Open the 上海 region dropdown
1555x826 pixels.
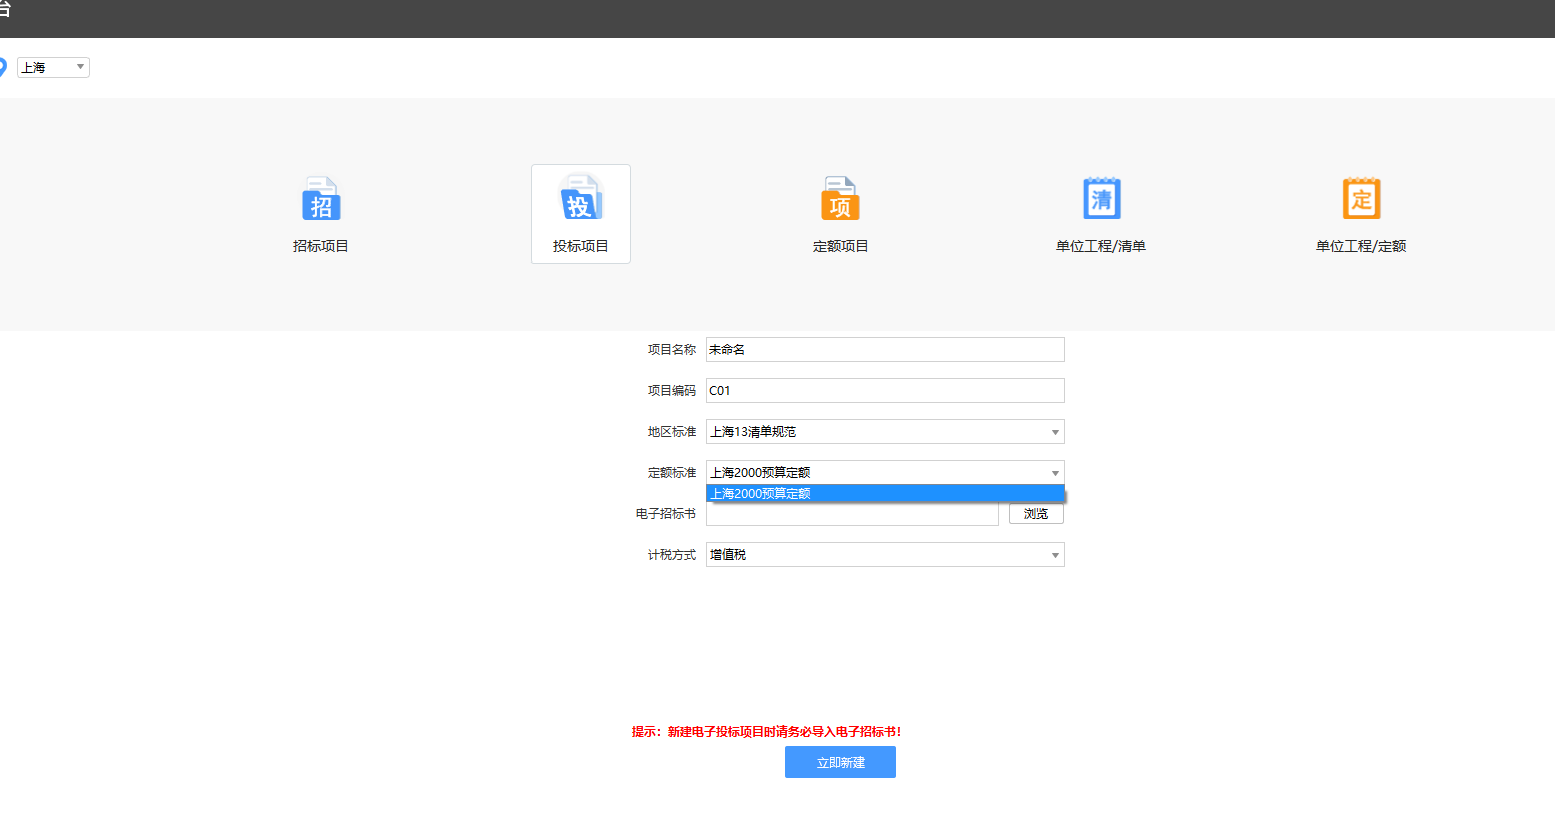pos(54,67)
